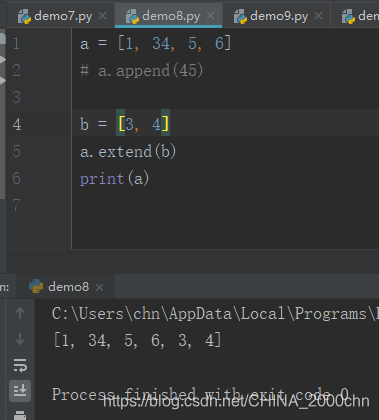
Task: Select the demo8.py editor tab
Action: coord(169,16)
